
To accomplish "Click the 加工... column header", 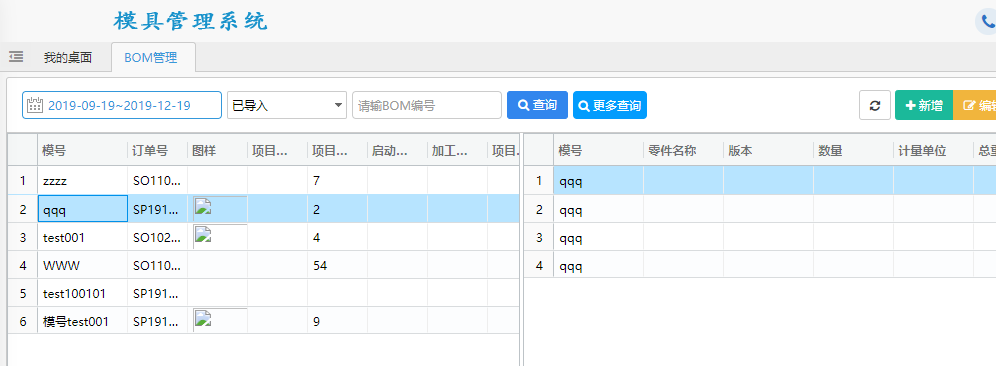I will click(457, 151).
